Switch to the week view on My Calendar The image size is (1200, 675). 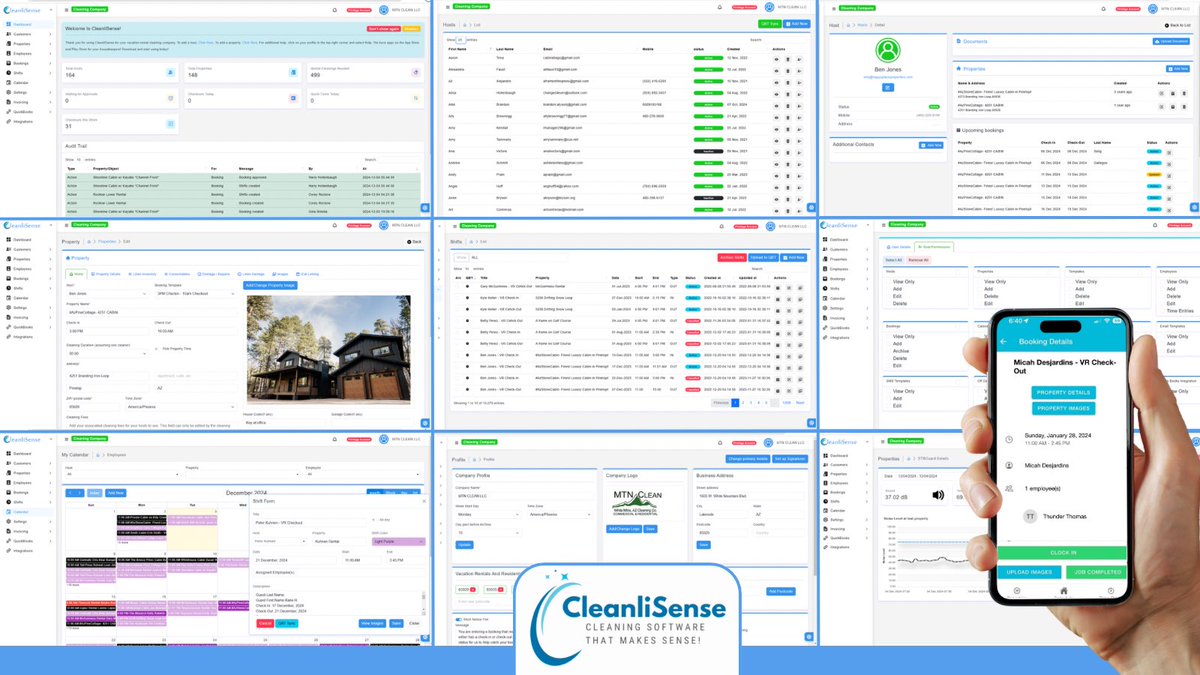(x=390, y=493)
